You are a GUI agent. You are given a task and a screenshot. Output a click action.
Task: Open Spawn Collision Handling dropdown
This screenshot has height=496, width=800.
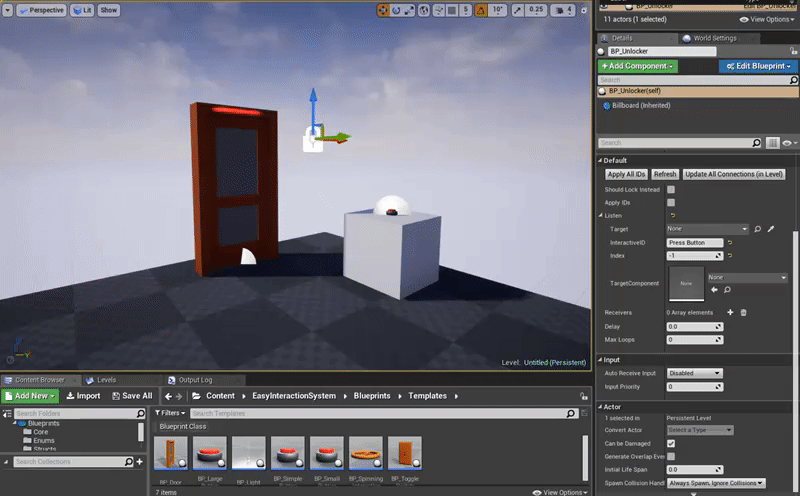coord(716,483)
